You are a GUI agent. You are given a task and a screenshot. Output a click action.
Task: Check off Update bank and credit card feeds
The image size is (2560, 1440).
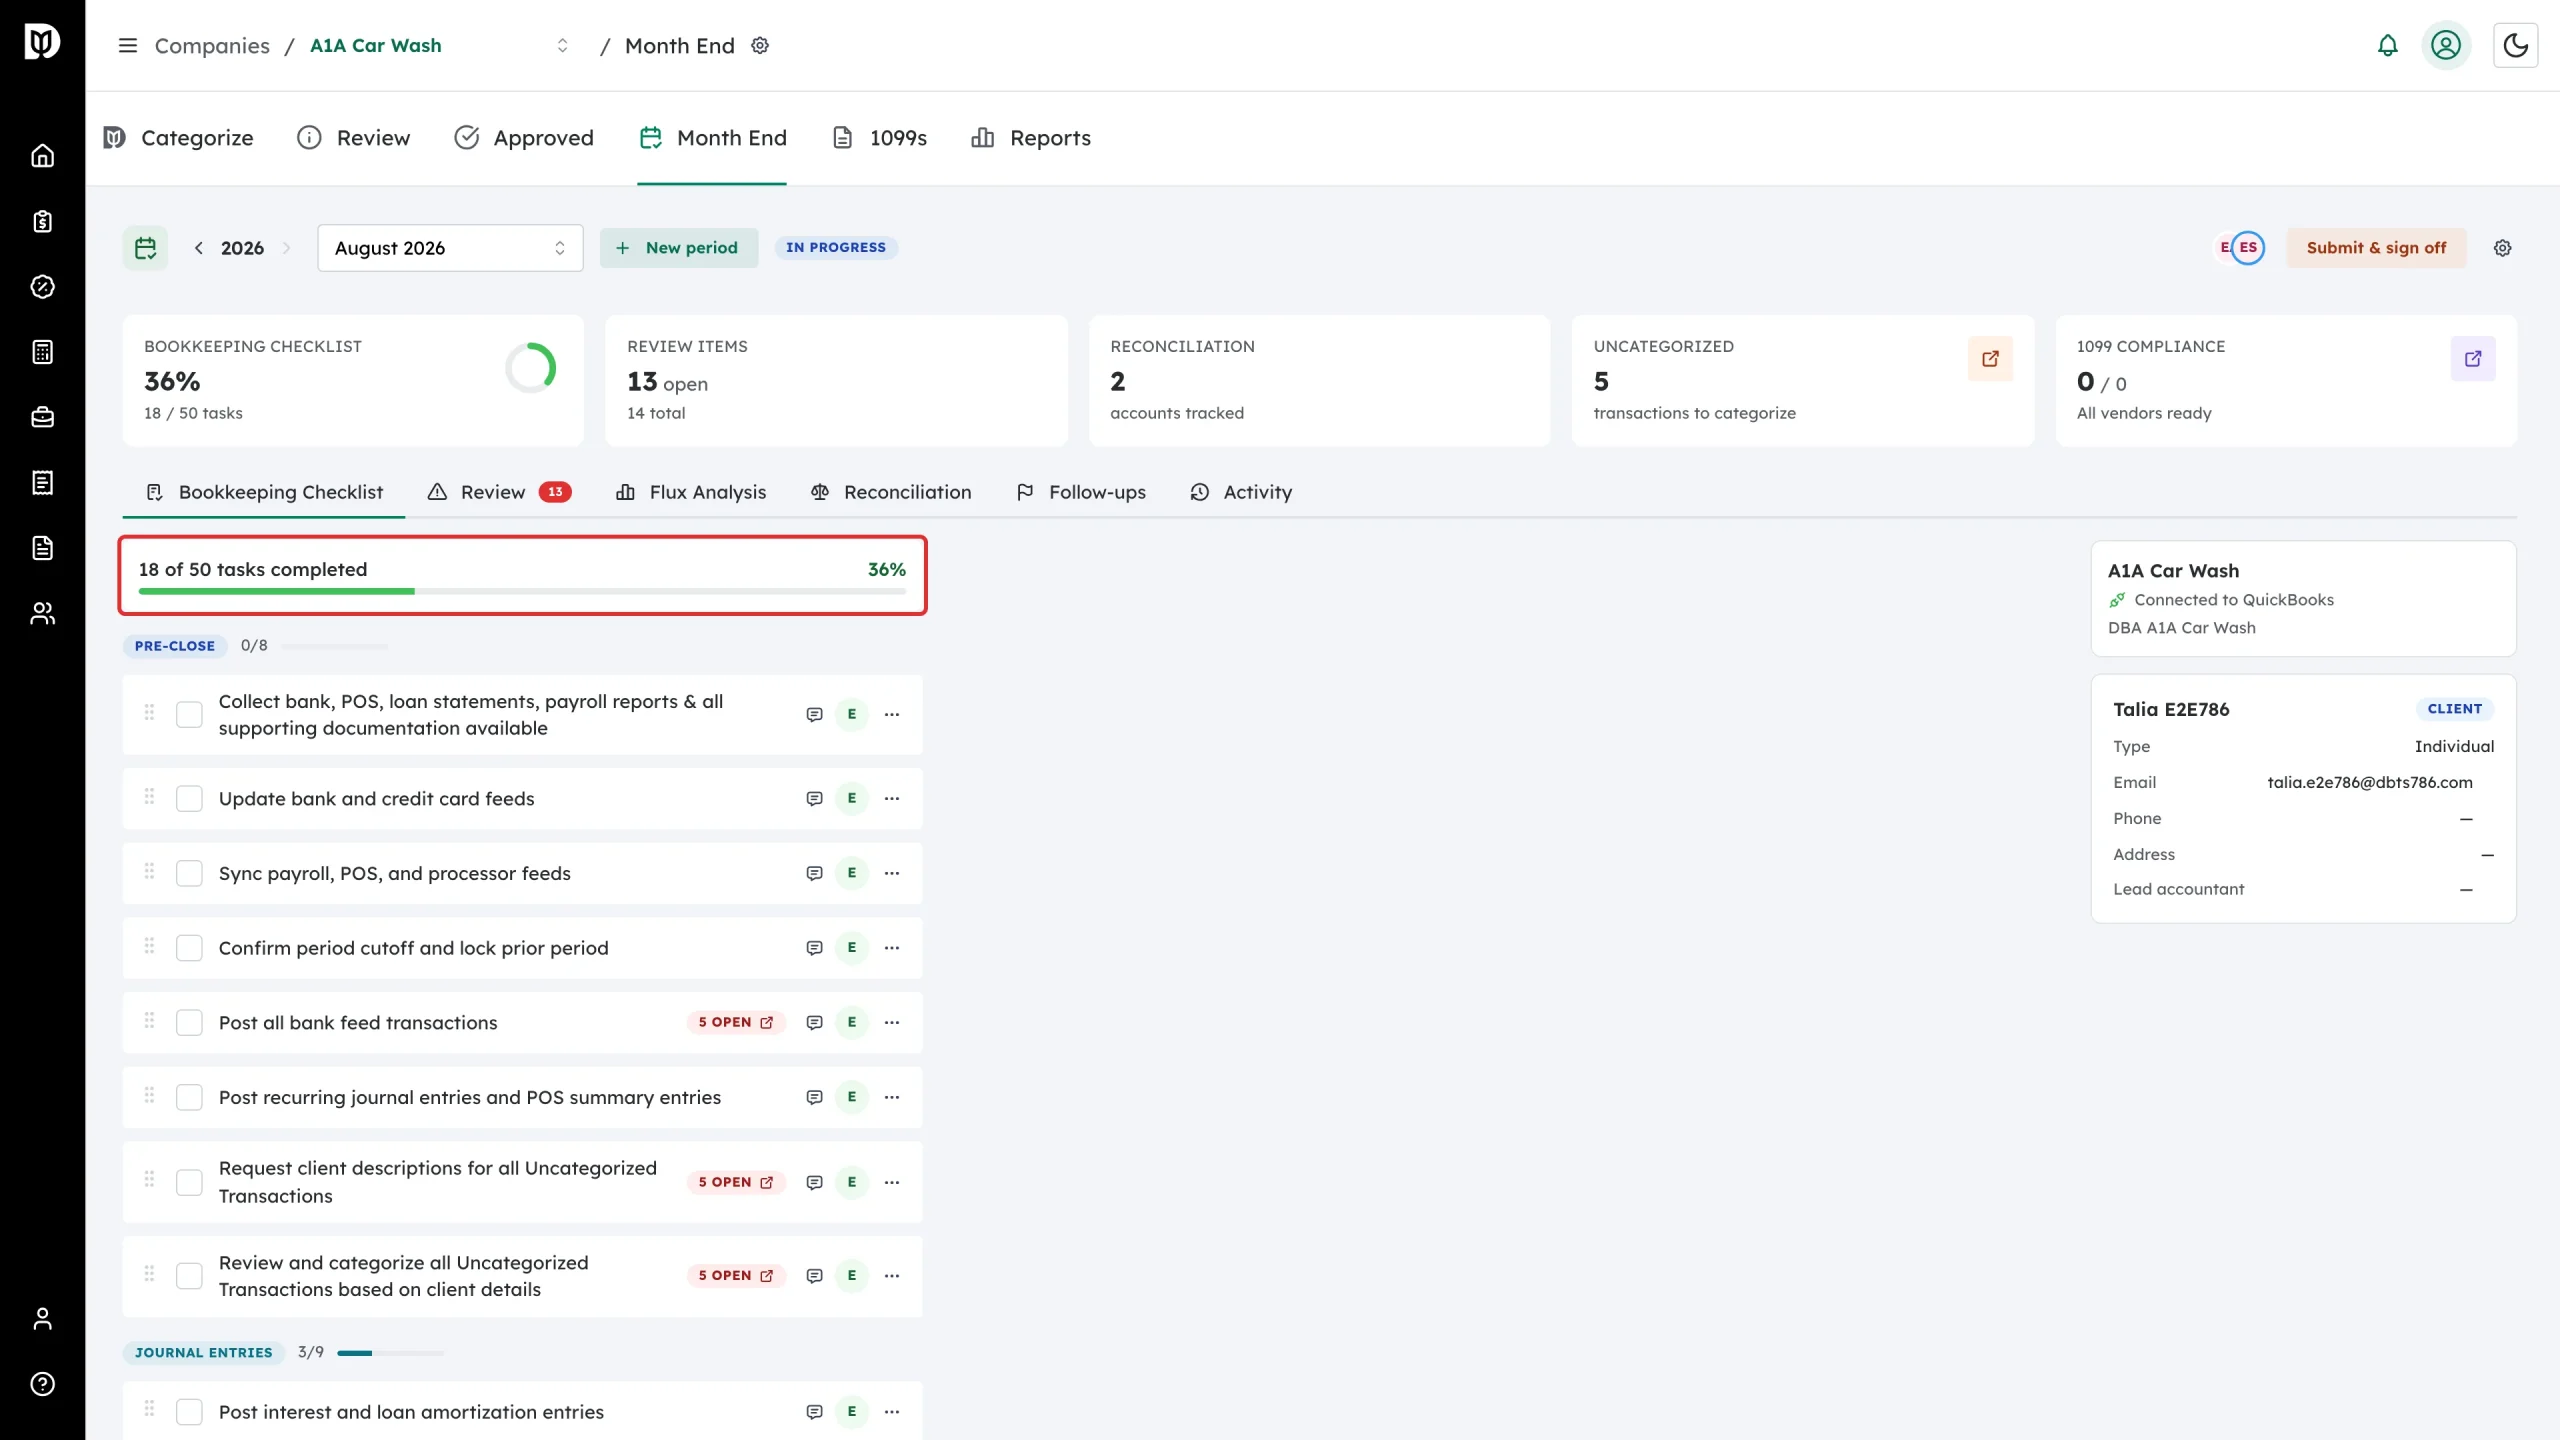189,798
